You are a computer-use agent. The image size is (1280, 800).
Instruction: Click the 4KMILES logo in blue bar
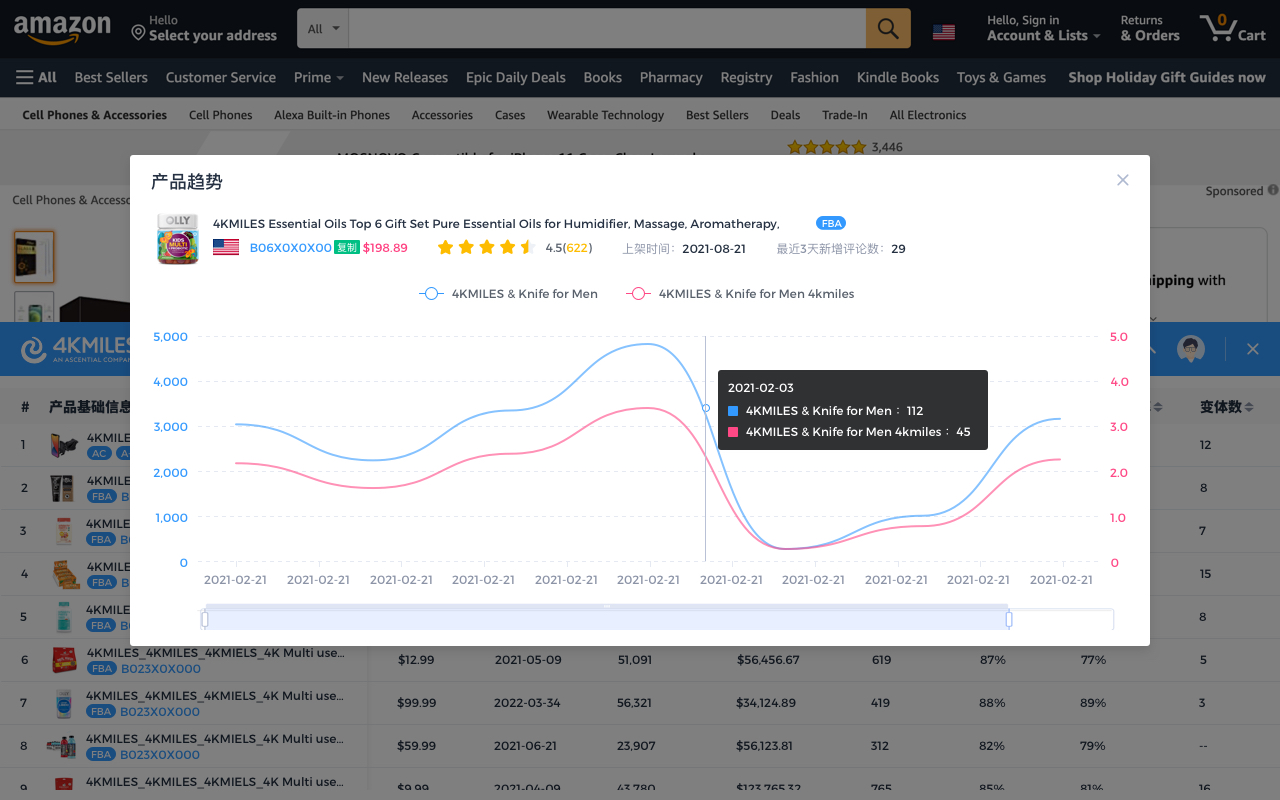point(75,349)
